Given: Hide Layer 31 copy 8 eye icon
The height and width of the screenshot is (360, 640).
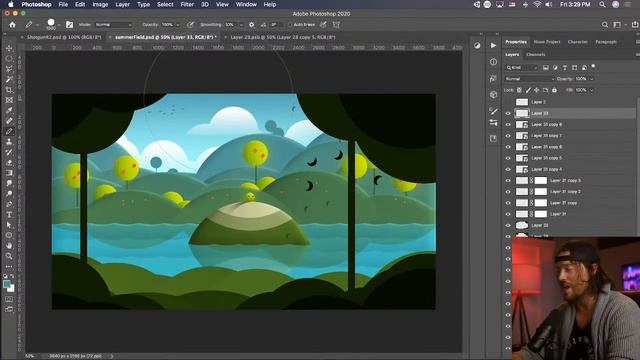Looking at the screenshot, I should [x=508, y=124].
